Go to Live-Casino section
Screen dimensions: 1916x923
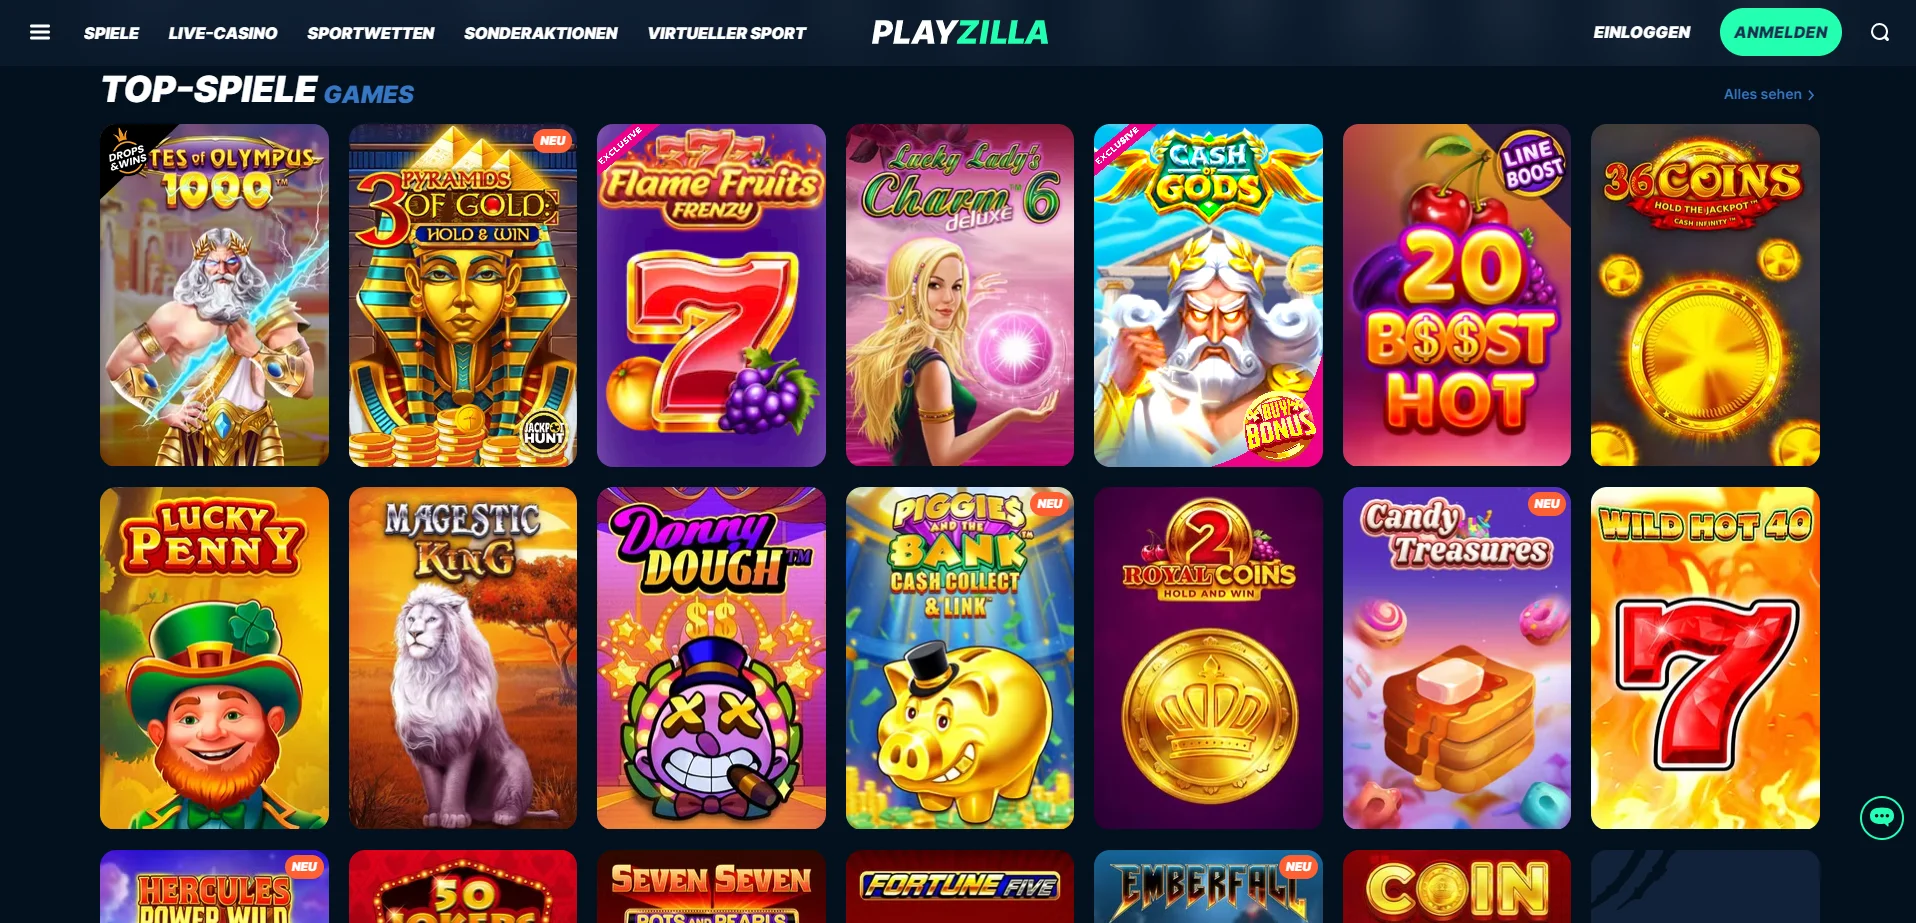point(223,33)
